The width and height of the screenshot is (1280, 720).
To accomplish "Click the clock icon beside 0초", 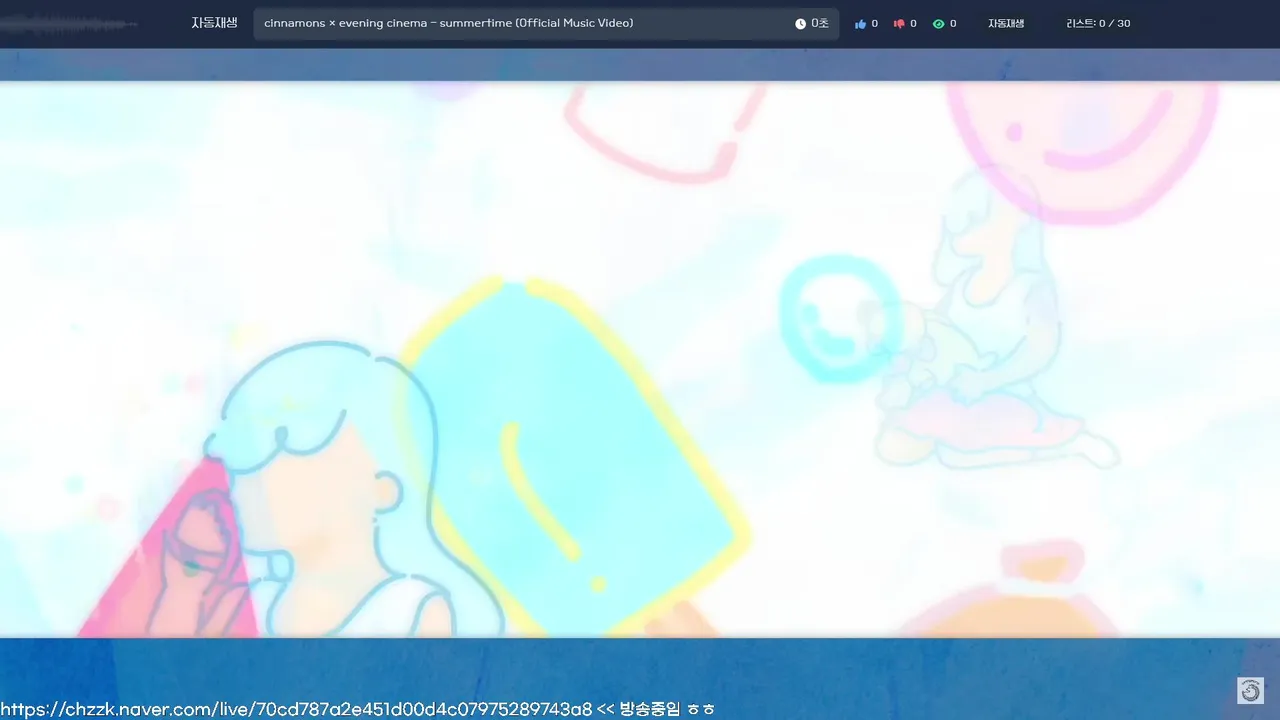I will coord(800,24).
